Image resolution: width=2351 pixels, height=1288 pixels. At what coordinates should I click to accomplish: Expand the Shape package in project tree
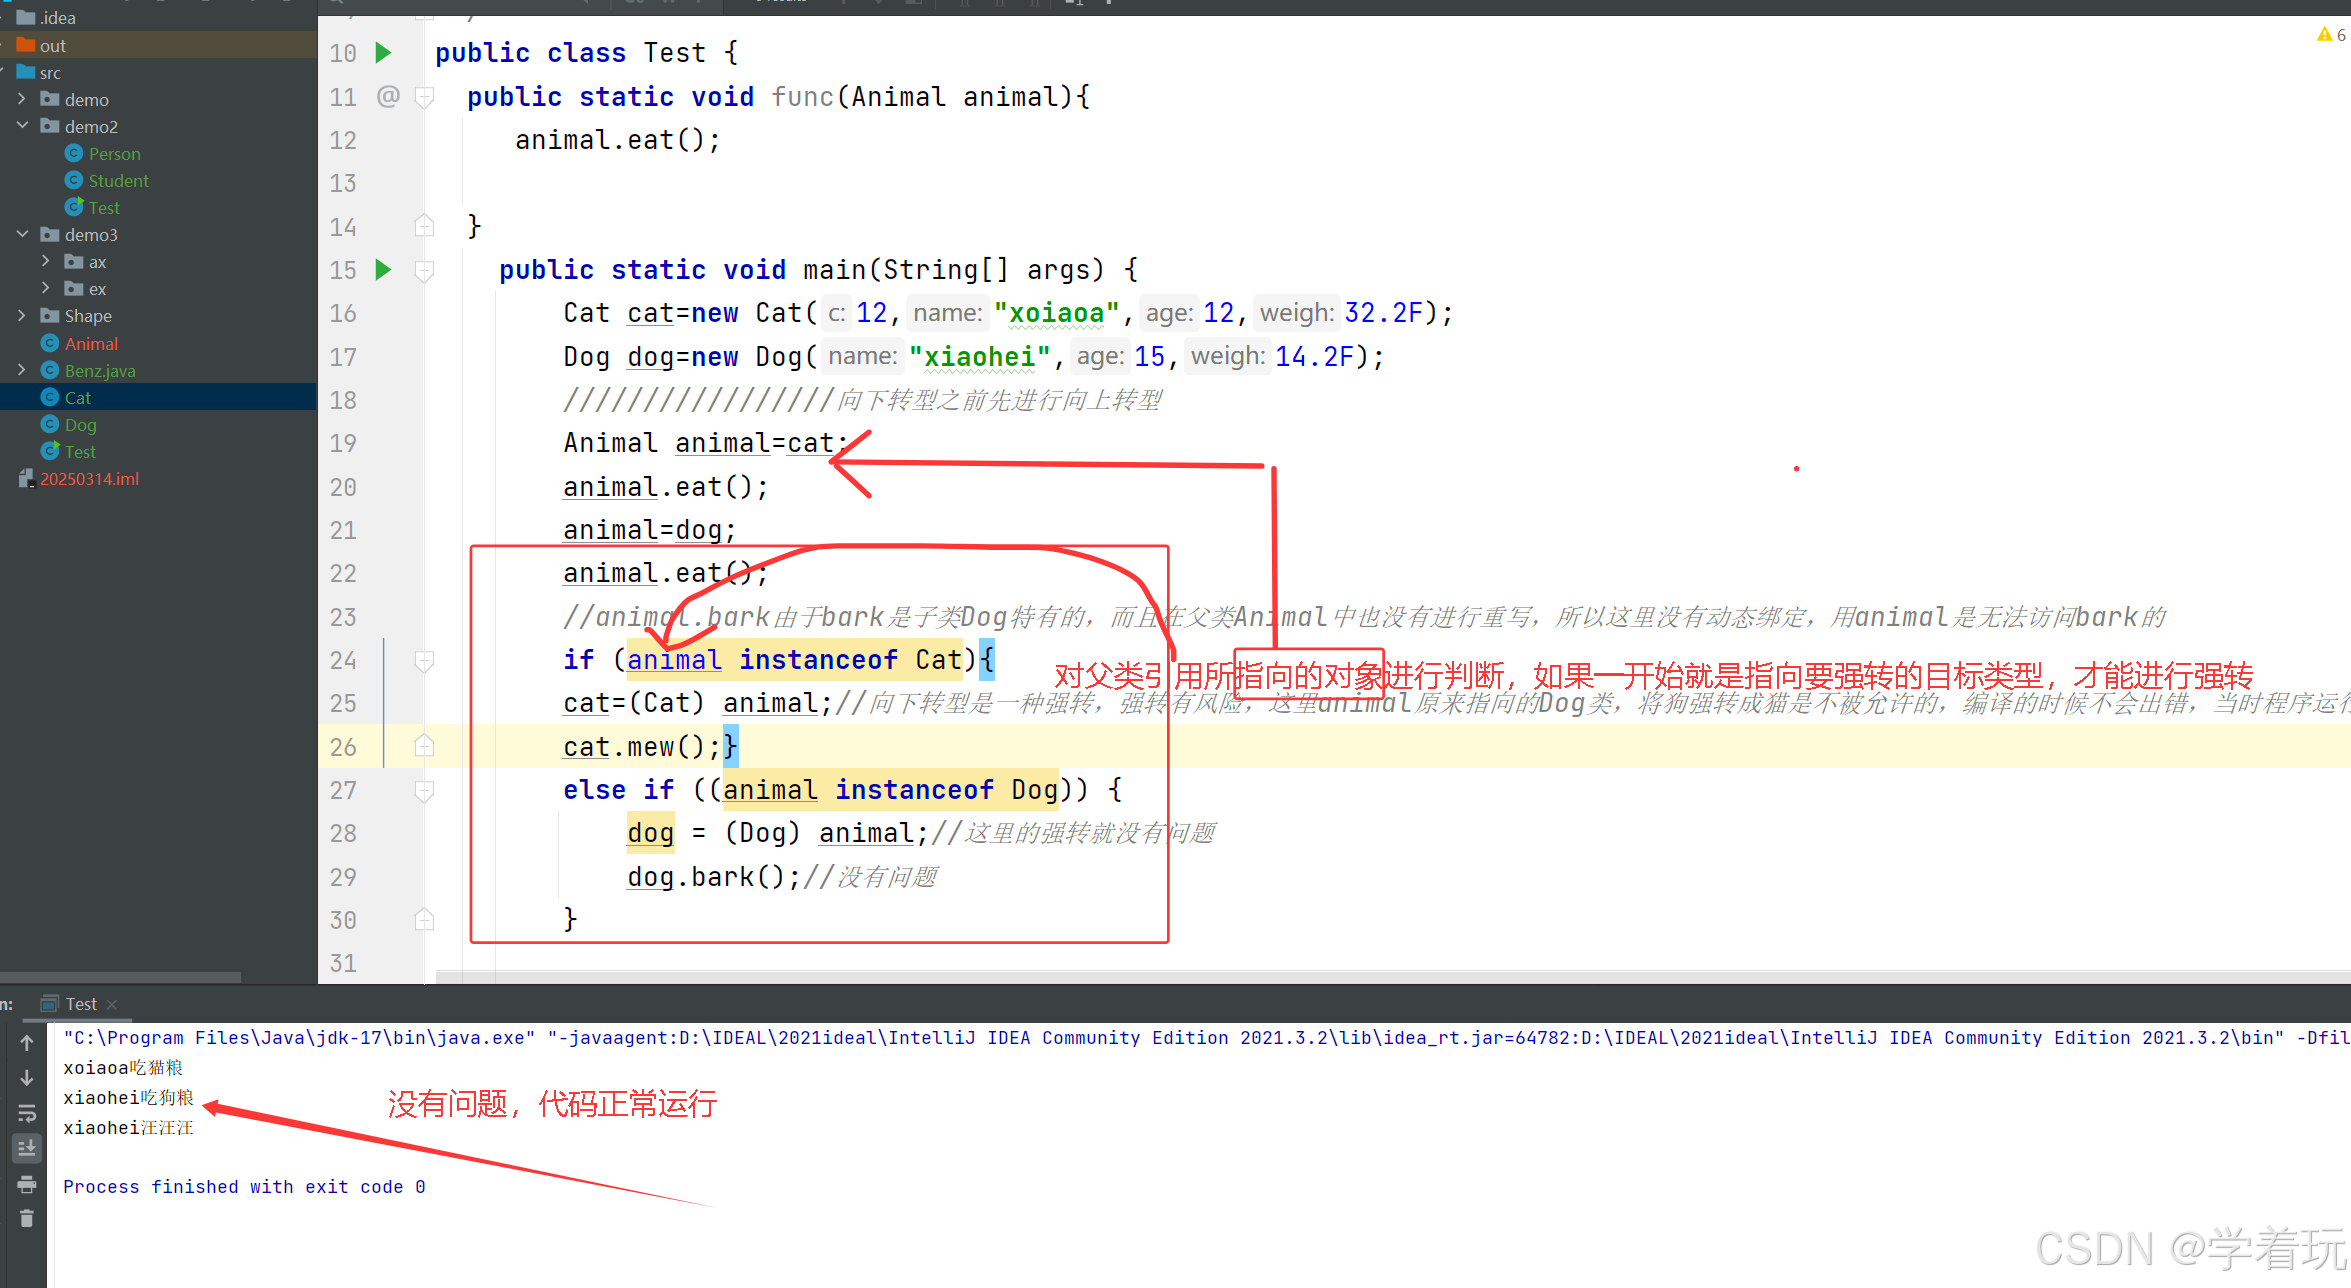pyautogui.click(x=22, y=315)
